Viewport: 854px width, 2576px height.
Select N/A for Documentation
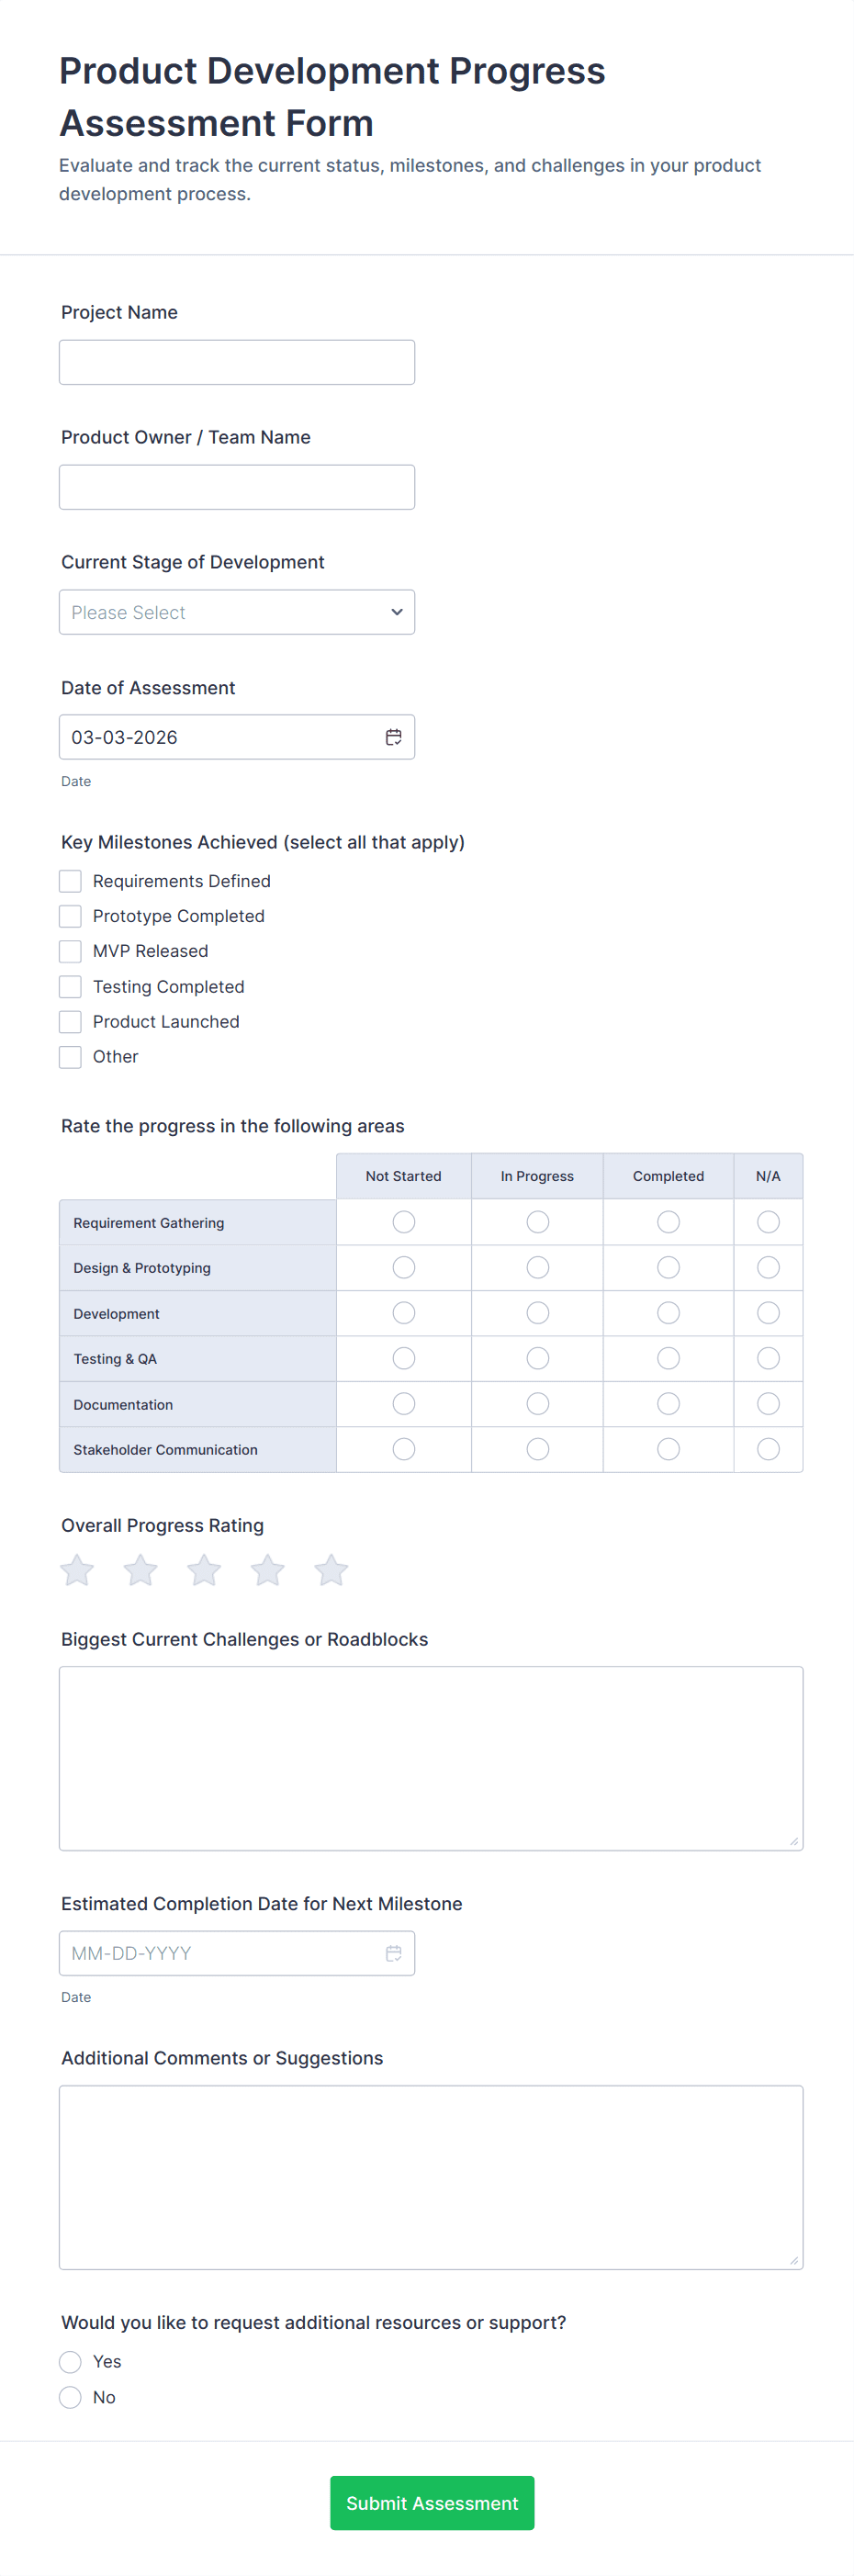[x=768, y=1404]
